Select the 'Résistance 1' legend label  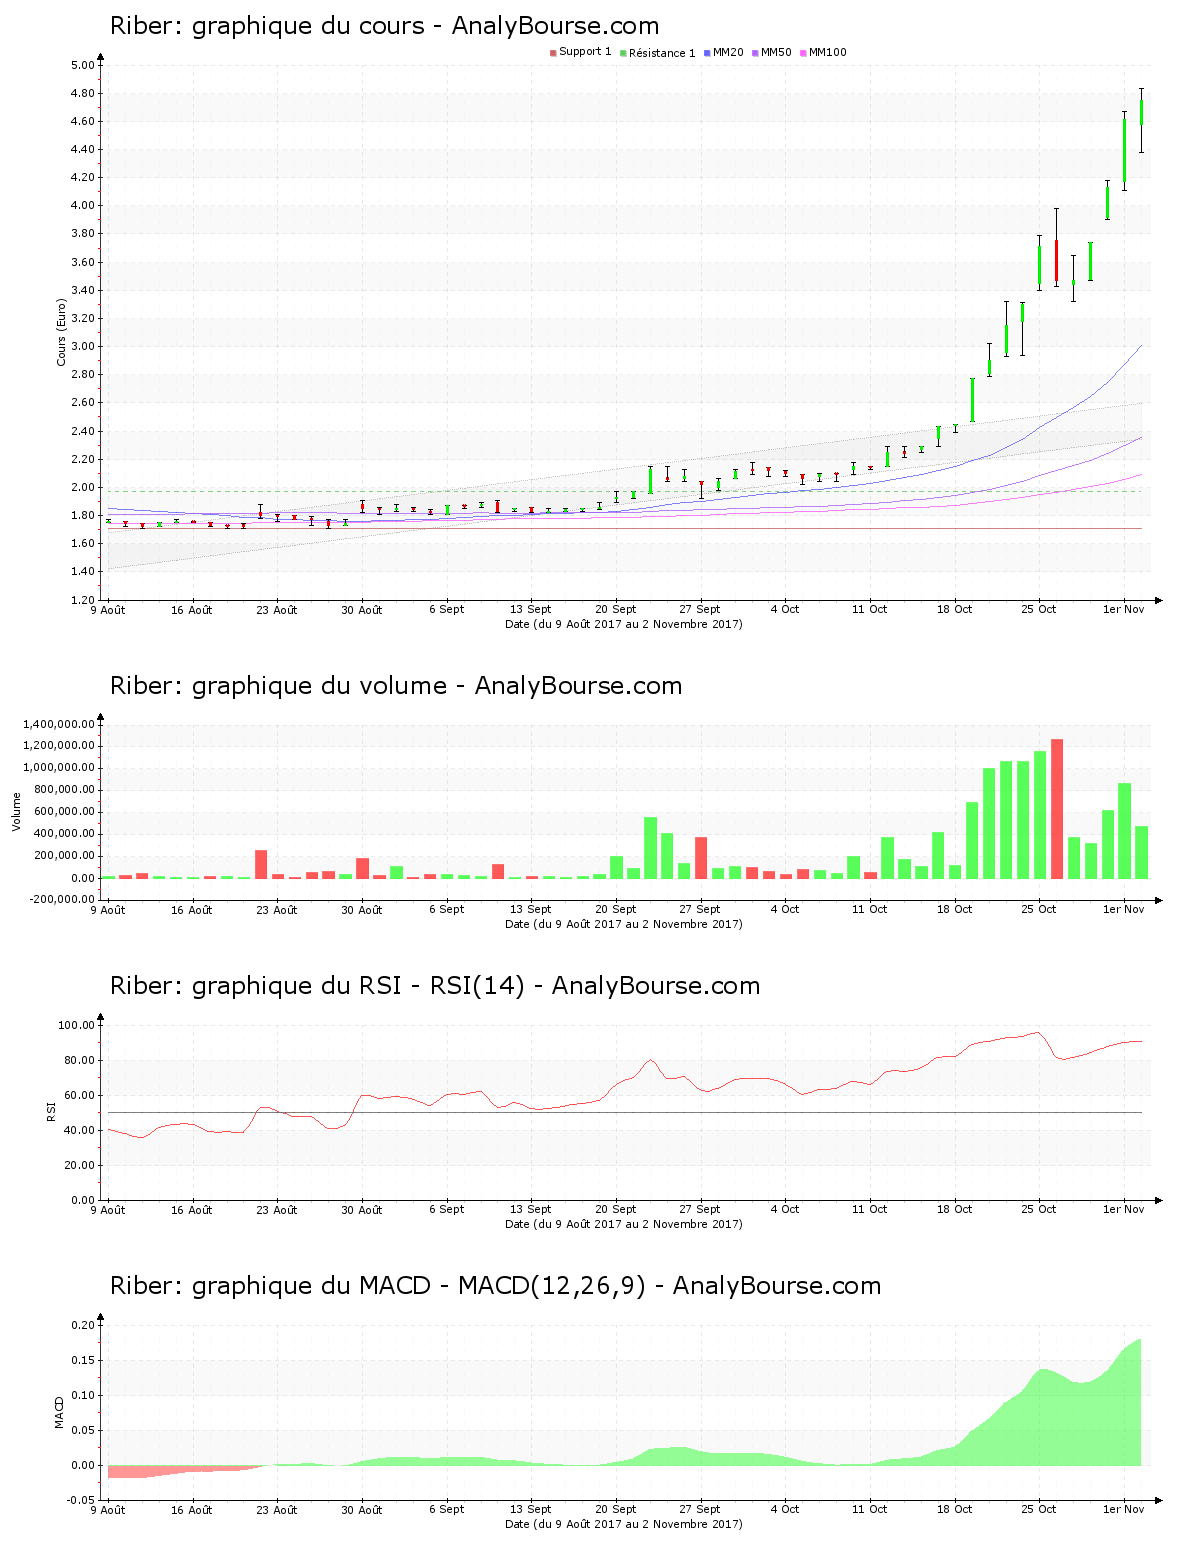point(662,53)
